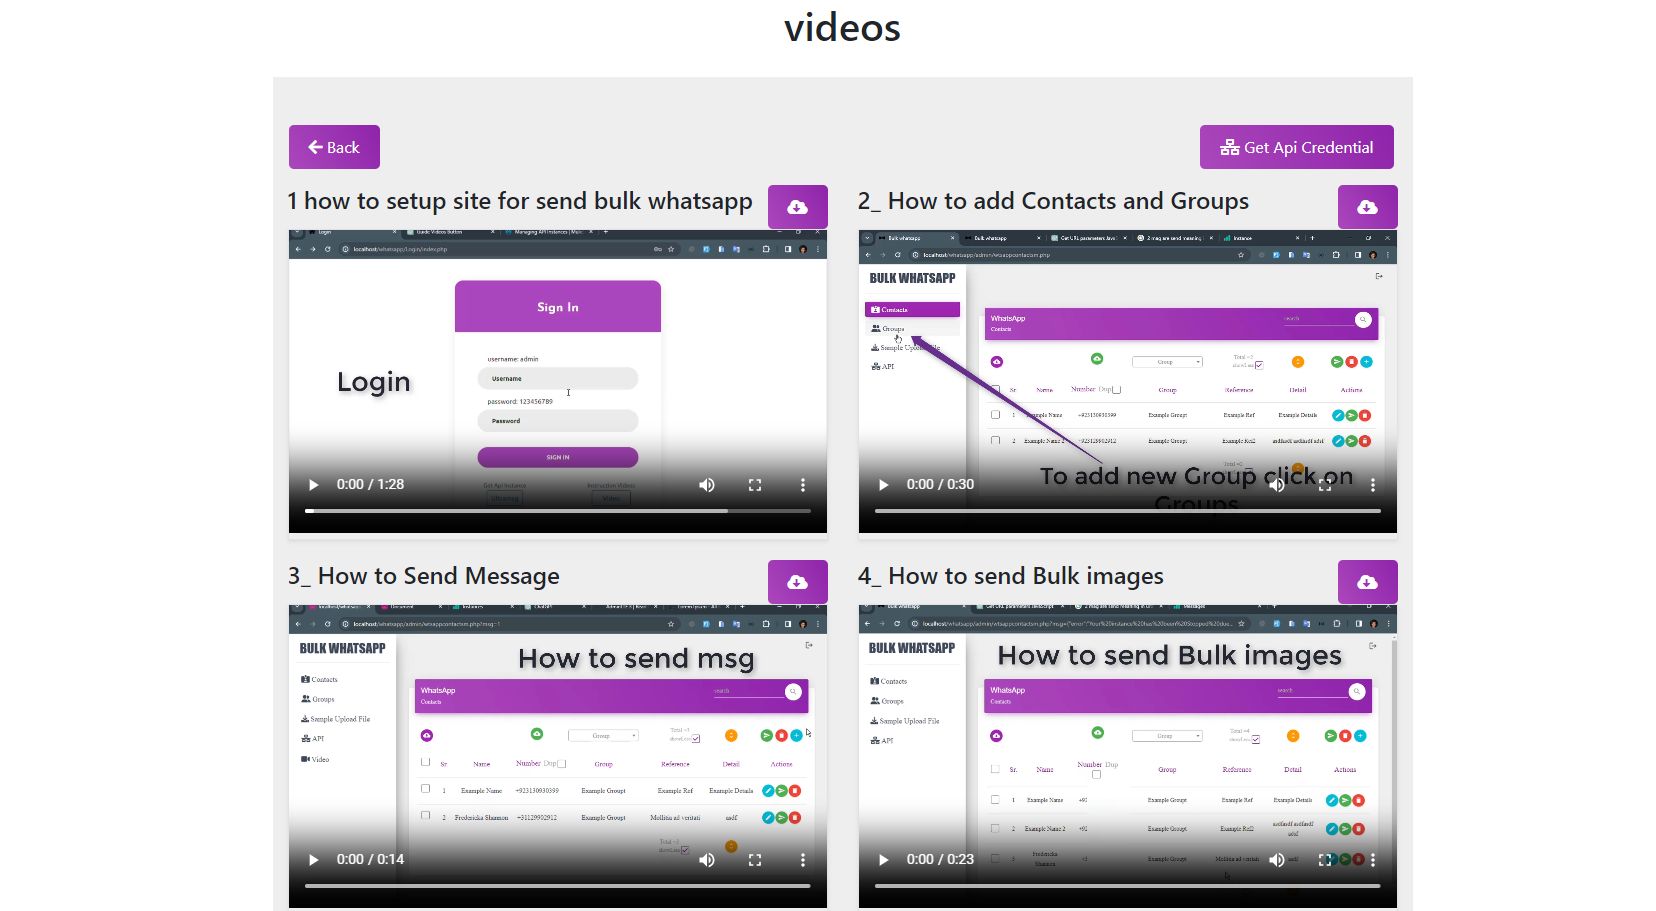Play the 0:14 Send Message video
Screen dimensions: 1656x911
pyautogui.click(x=313, y=860)
